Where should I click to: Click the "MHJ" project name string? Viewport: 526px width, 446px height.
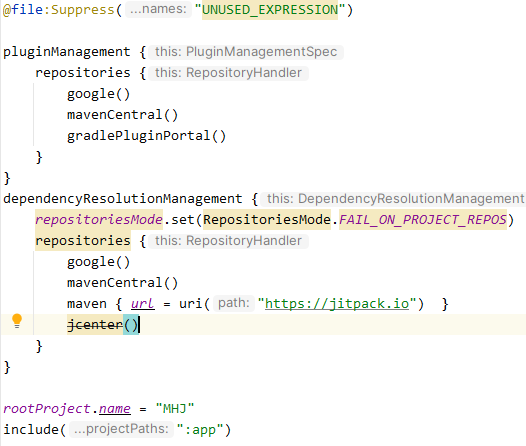[175, 409]
